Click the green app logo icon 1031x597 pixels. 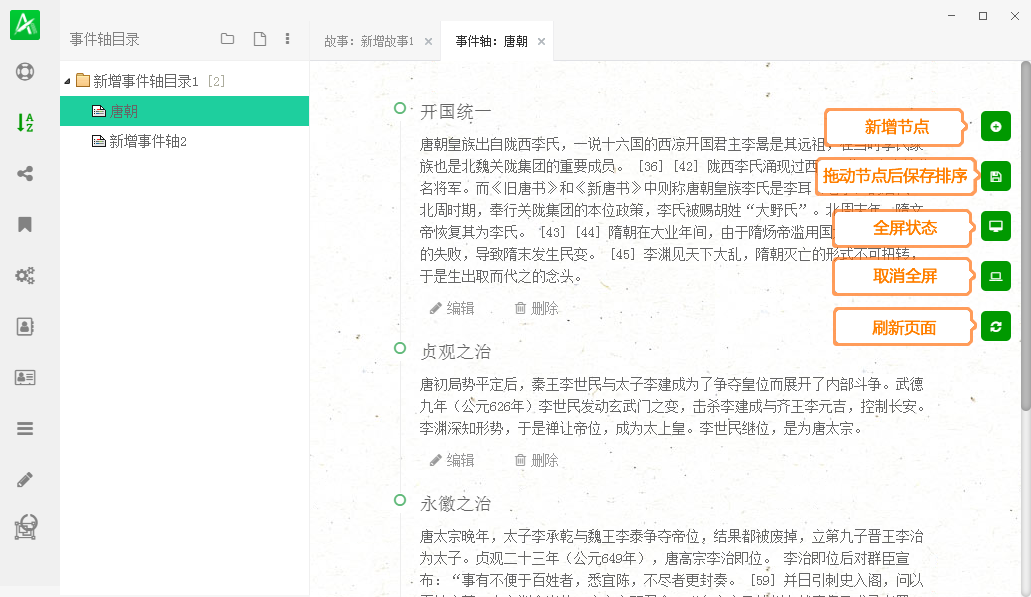coord(25,24)
